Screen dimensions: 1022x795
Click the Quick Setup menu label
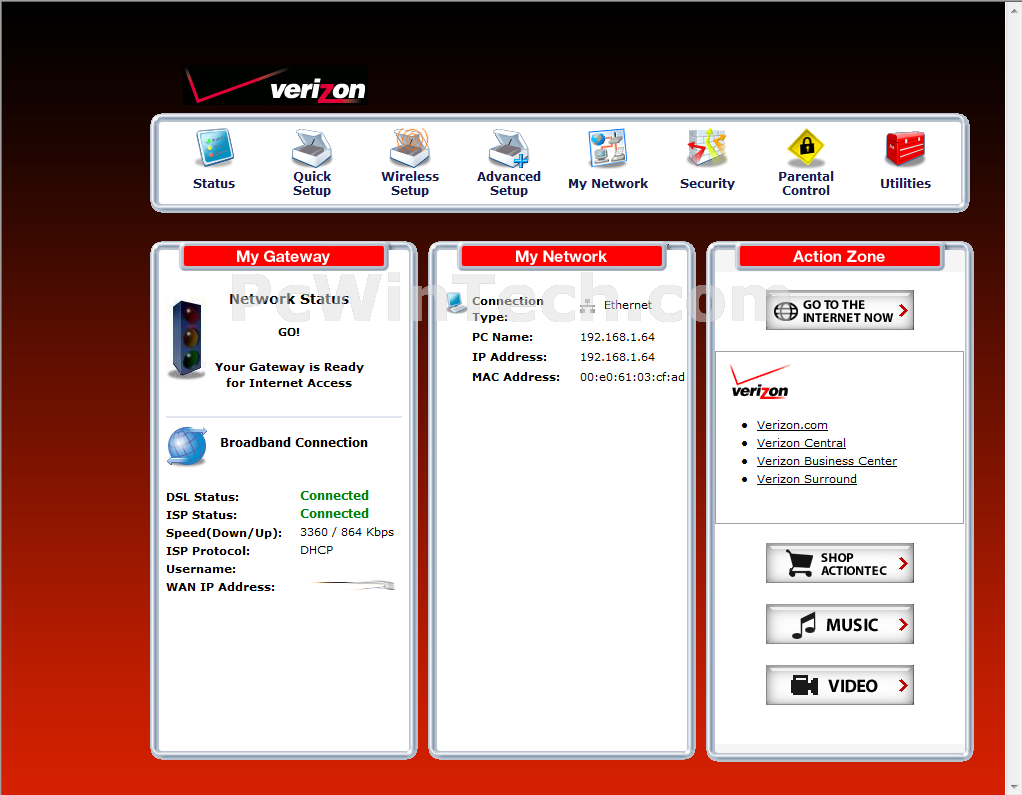312,184
